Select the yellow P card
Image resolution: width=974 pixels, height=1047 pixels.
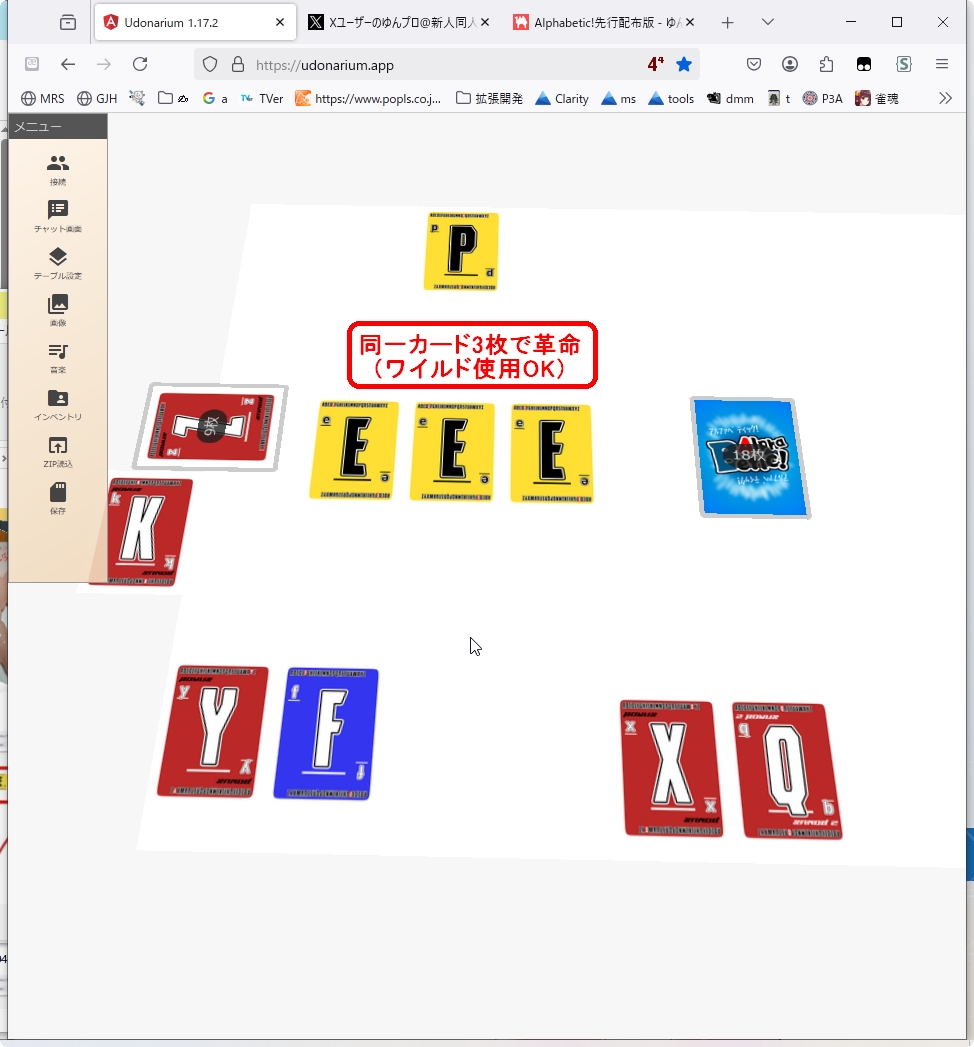461,251
